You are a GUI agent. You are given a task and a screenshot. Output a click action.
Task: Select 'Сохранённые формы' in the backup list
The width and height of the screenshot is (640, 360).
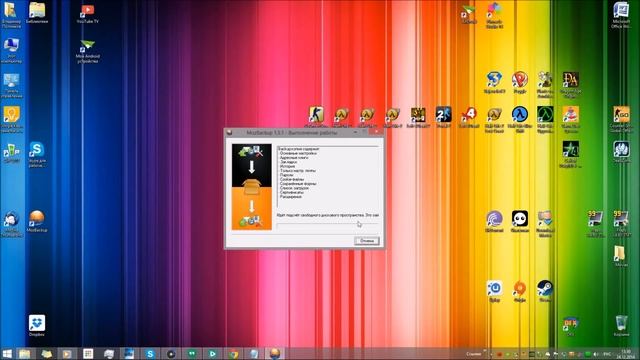tap(298, 184)
